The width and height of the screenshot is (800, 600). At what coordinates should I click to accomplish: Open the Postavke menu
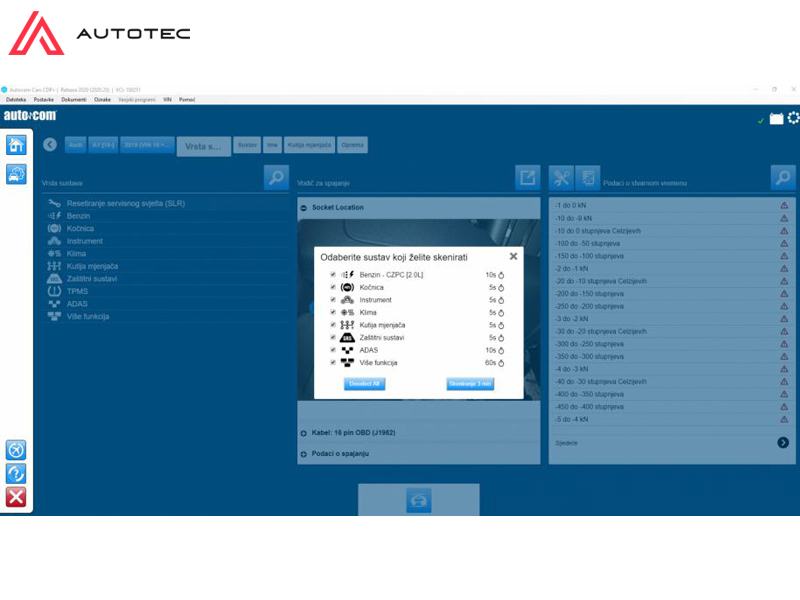tap(43, 99)
